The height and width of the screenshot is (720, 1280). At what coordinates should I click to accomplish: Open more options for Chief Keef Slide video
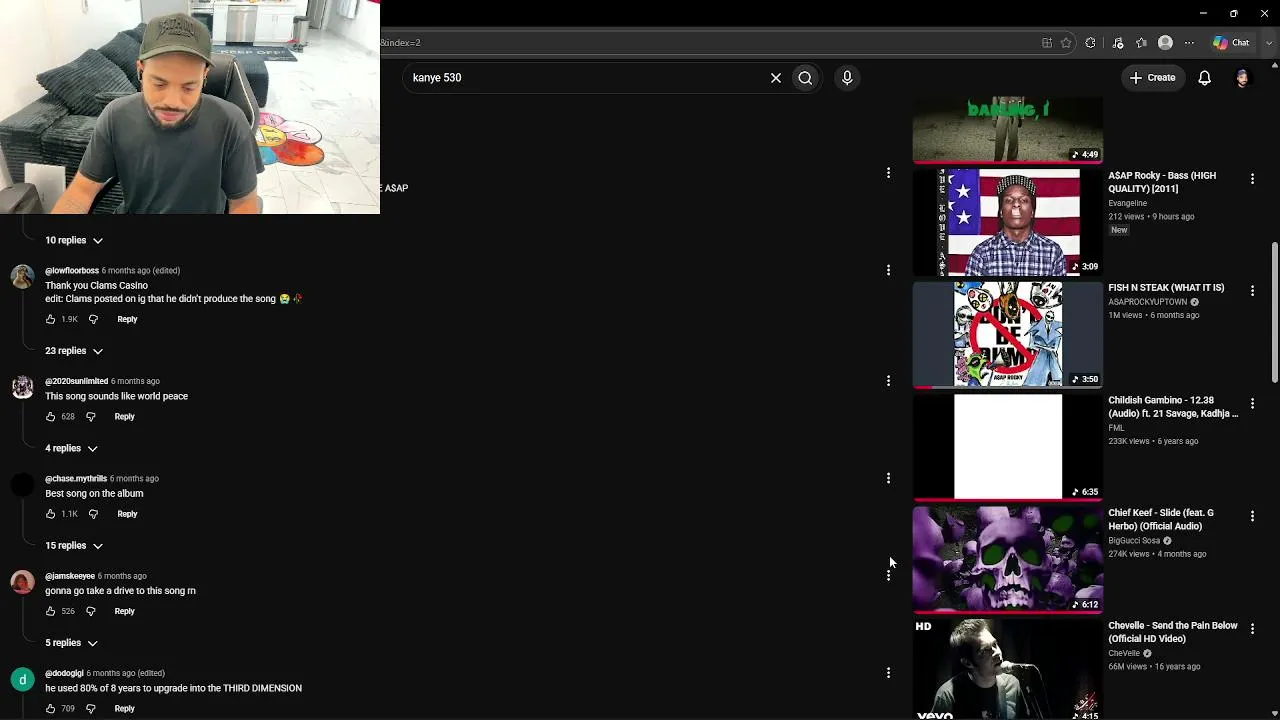tap(1252, 516)
